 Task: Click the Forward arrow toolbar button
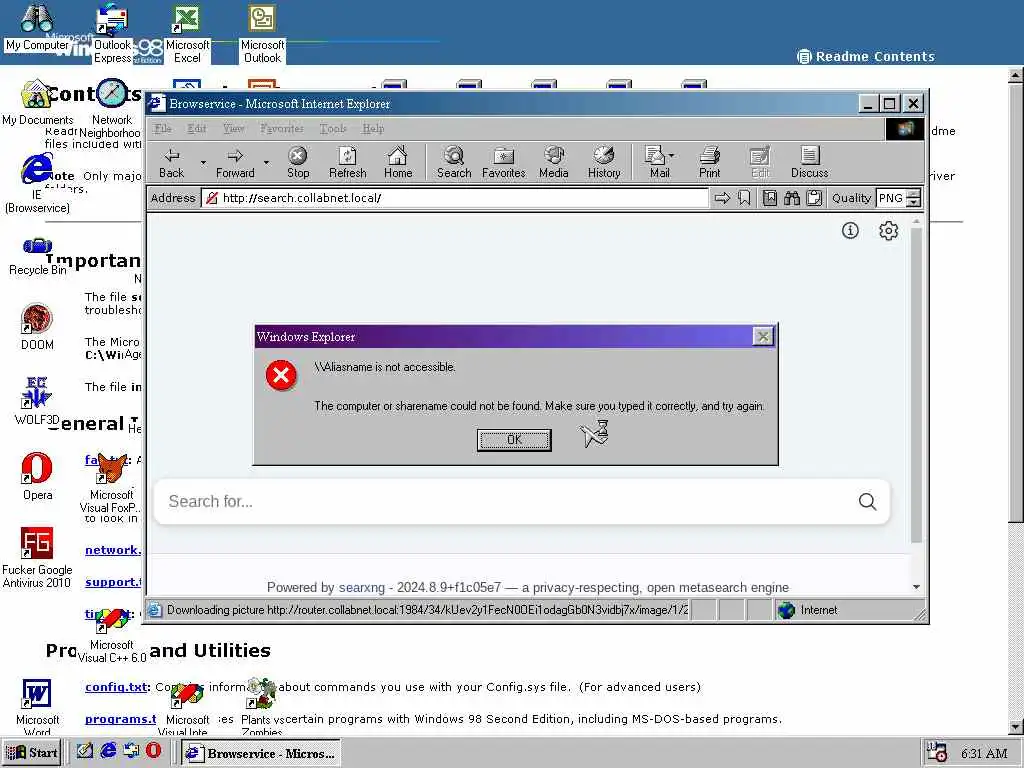[235, 162]
